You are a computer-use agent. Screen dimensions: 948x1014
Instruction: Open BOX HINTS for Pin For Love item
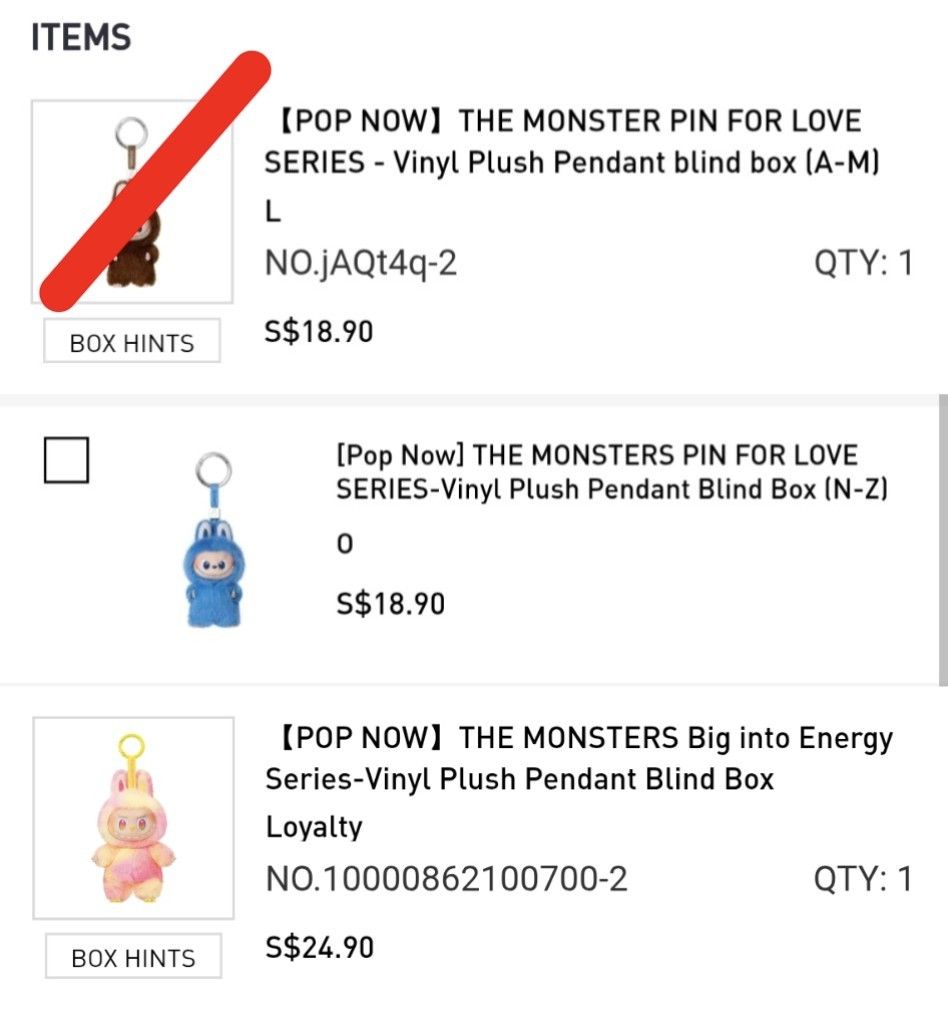click(132, 343)
